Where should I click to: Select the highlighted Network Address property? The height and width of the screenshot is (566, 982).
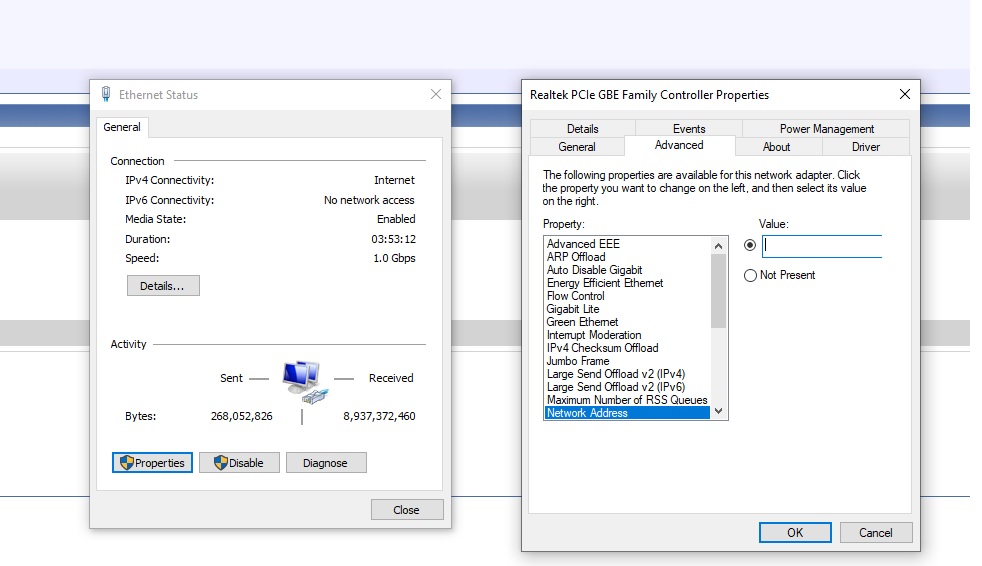click(628, 413)
